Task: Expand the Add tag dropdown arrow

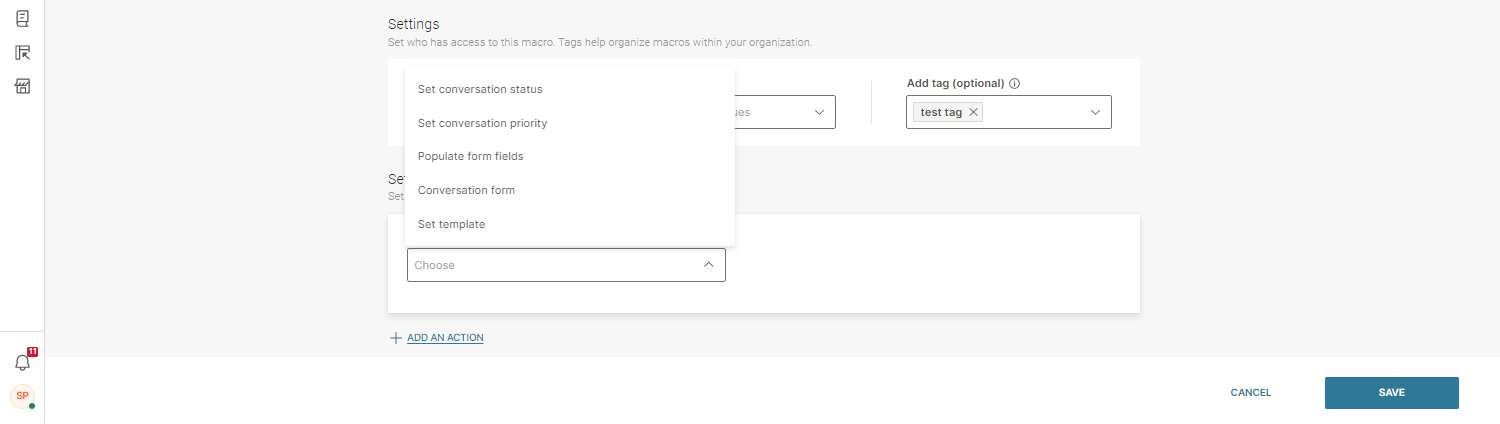Action: pyautogui.click(x=1095, y=113)
